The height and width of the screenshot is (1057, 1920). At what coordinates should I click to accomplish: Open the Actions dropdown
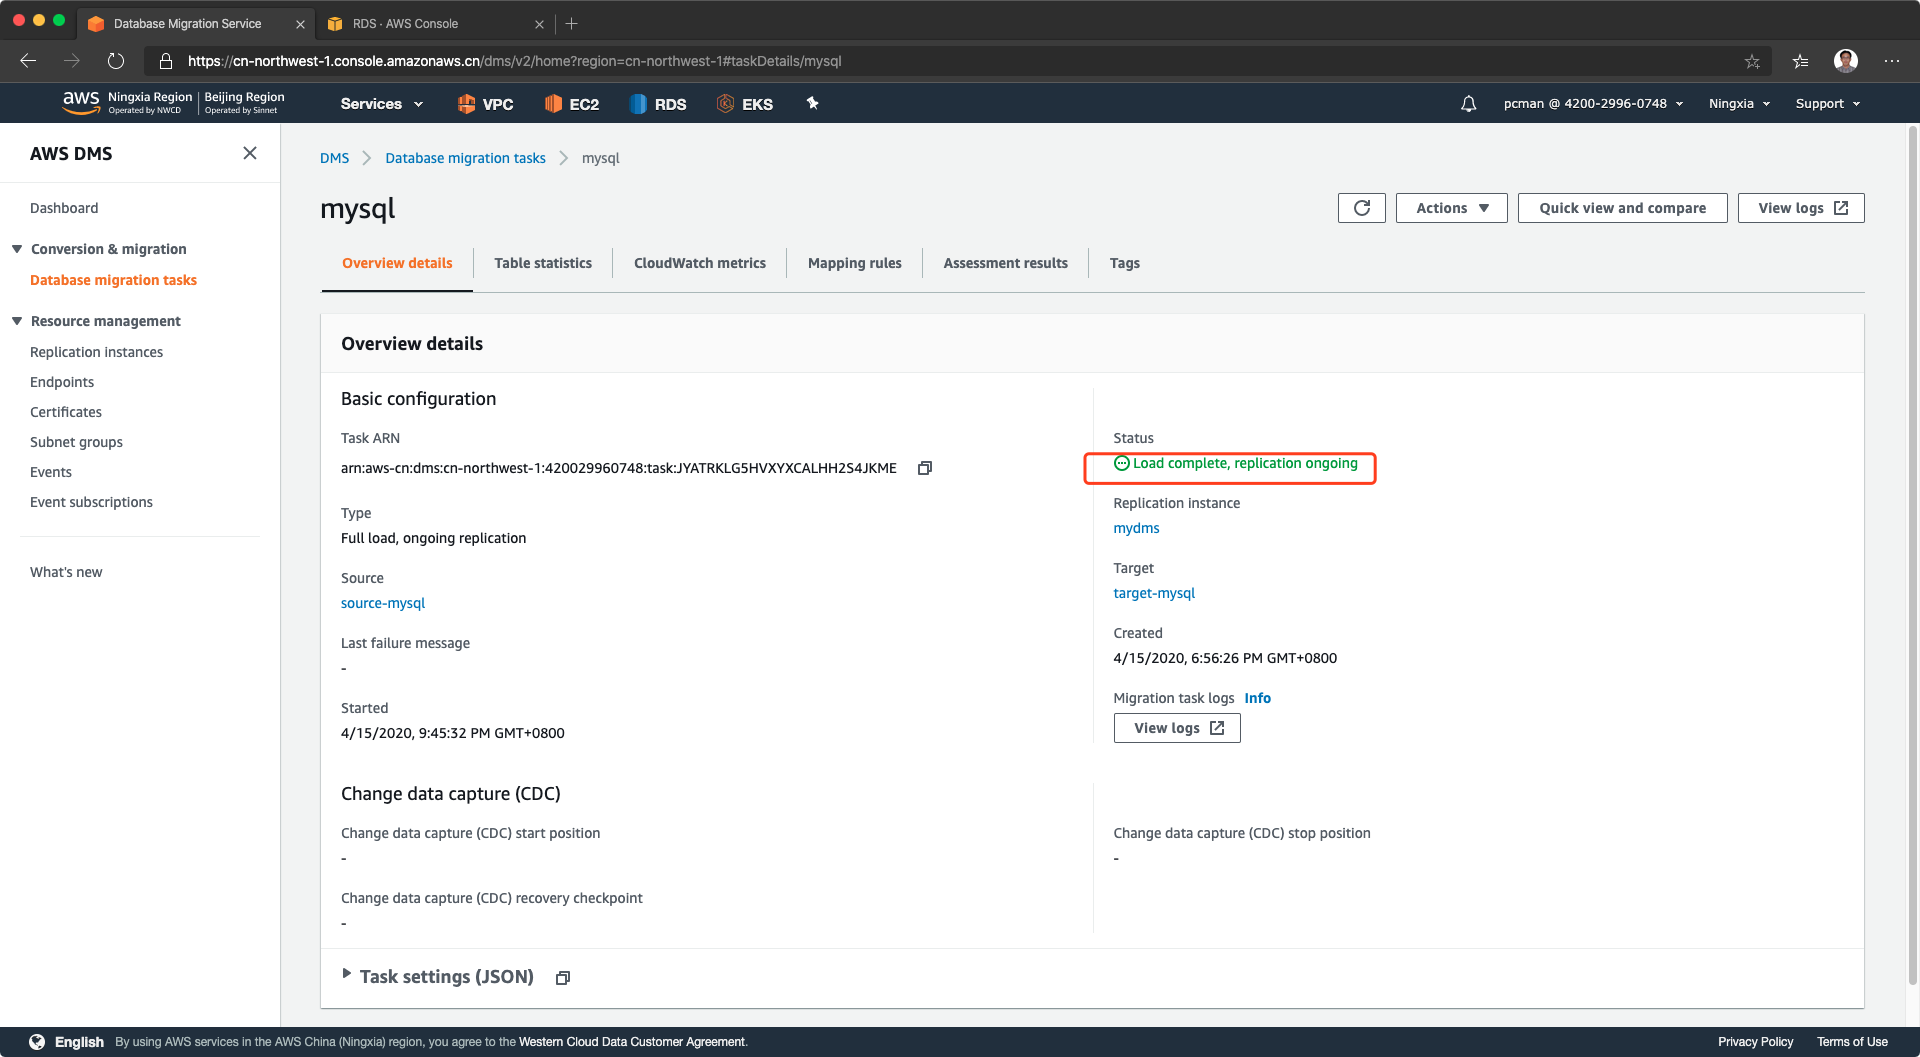click(x=1451, y=208)
